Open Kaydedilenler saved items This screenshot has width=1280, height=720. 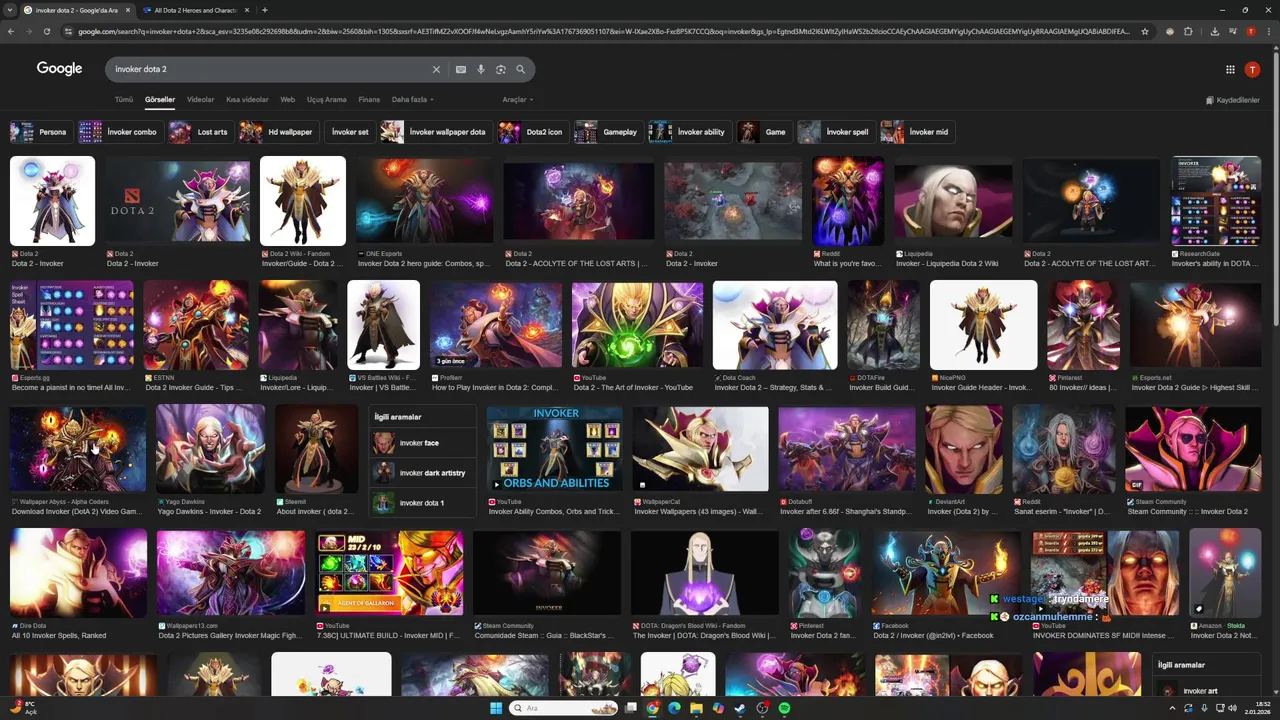tap(1233, 100)
